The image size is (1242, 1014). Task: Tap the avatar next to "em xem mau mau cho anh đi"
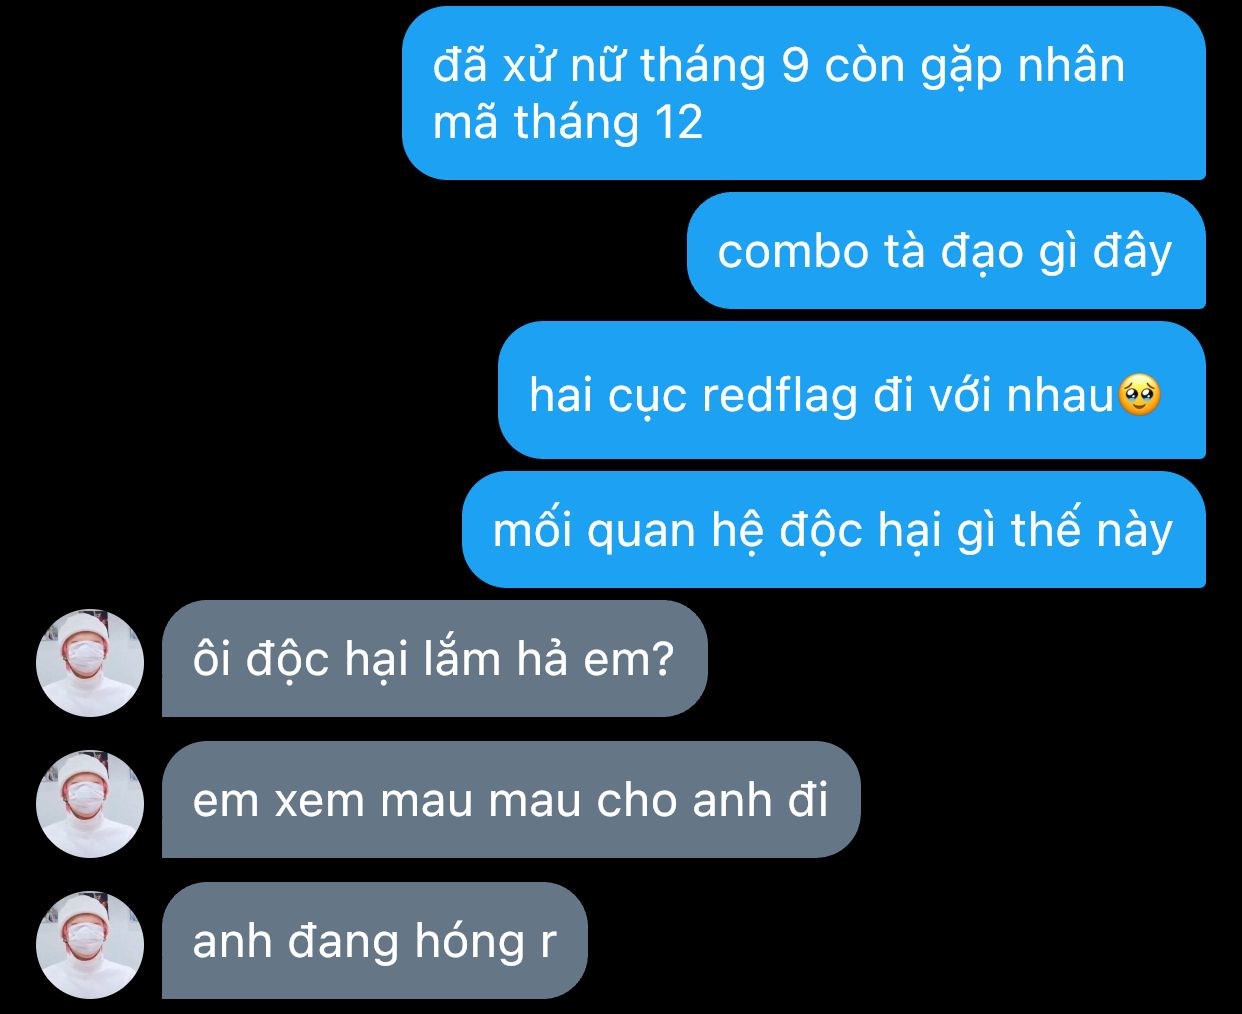pyautogui.click(x=90, y=804)
